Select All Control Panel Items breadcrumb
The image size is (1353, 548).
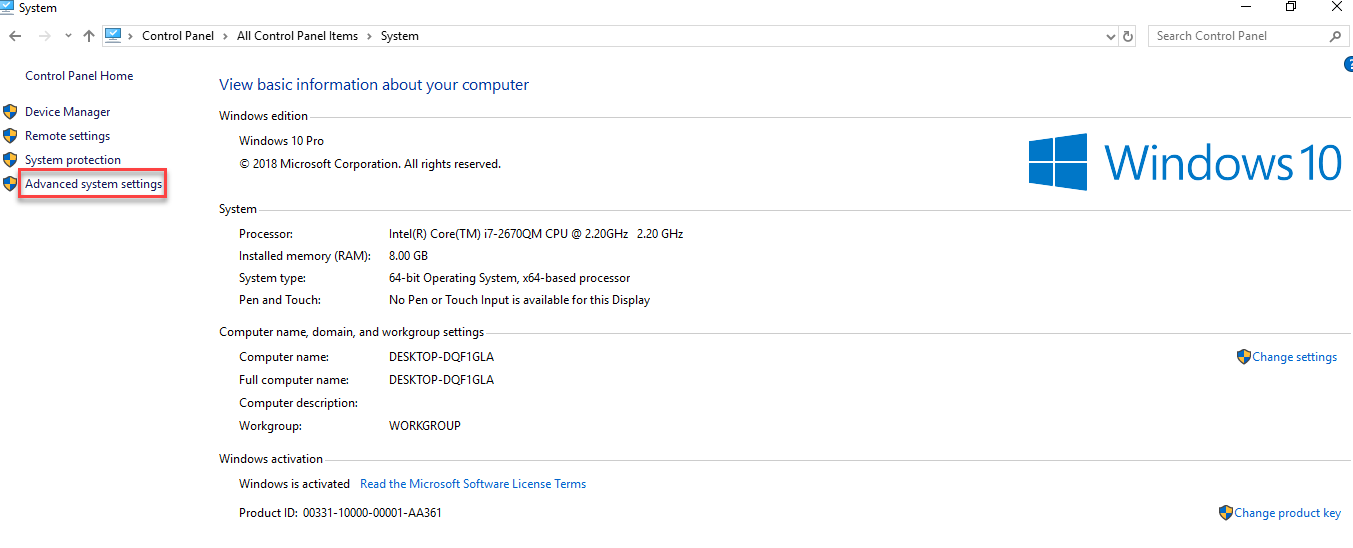(297, 36)
